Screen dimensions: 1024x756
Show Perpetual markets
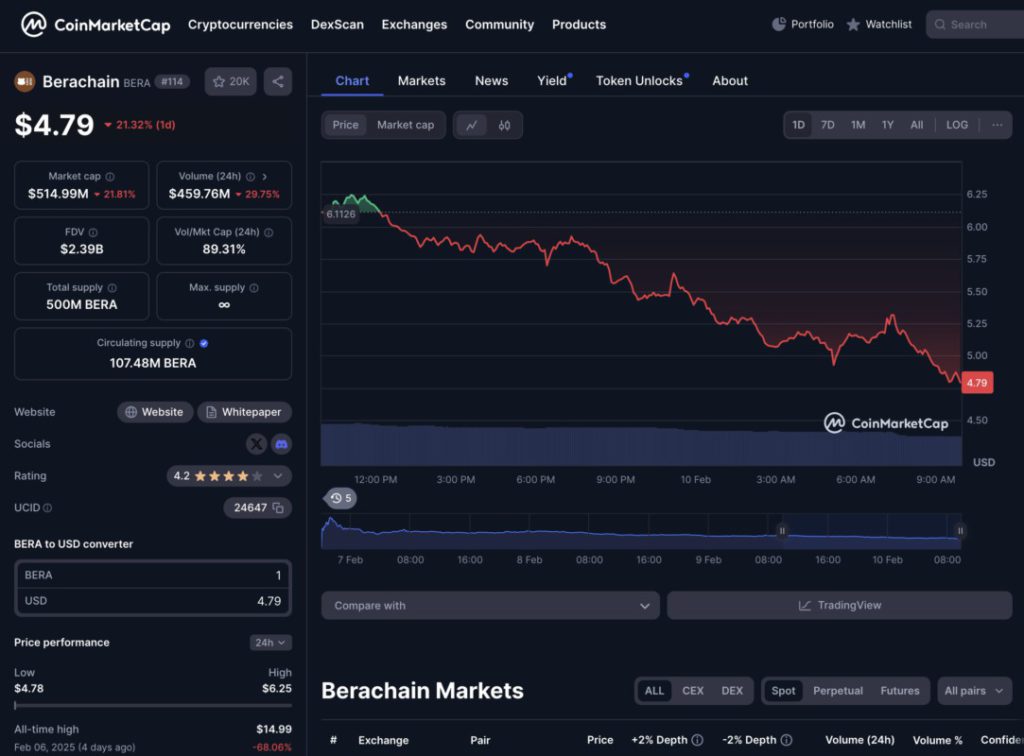tap(838, 691)
